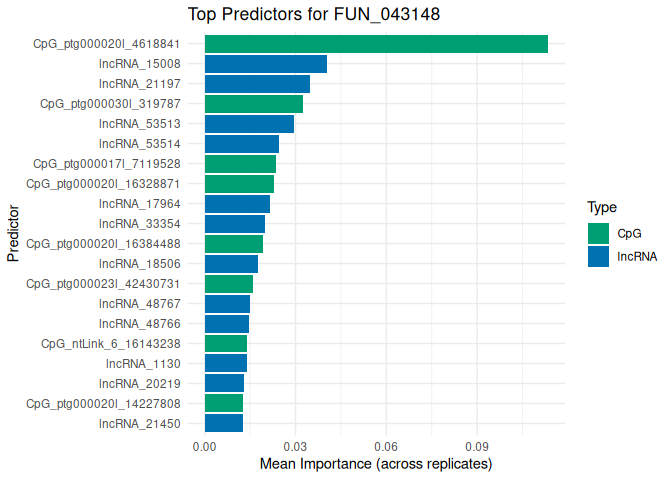Image resolution: width=672 pixels, height=480 pixels.
Task: Select the CpG_ptg000030l_319787 bar
Action: point(254,104)
